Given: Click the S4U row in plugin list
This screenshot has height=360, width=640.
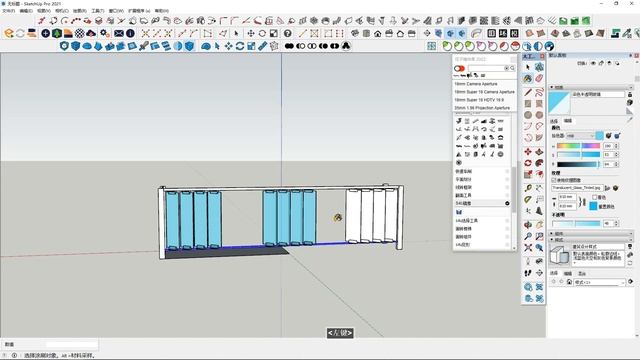Looking at the screenshot, I should click(482, 203).
